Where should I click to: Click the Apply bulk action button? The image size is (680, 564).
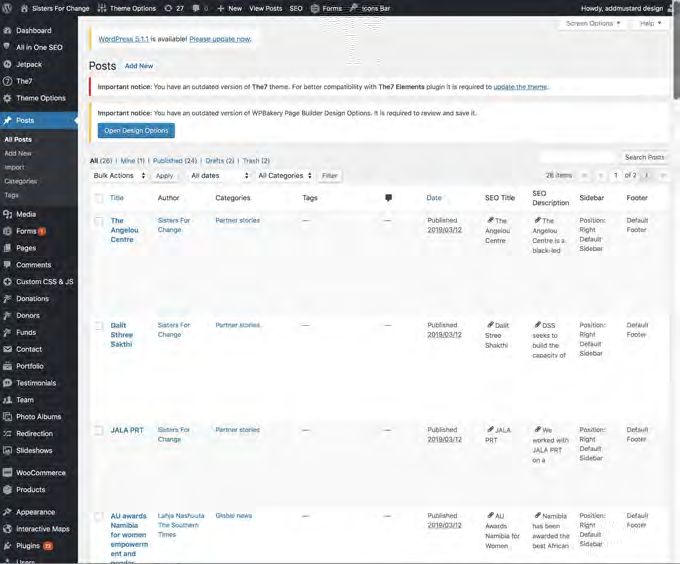164,176
